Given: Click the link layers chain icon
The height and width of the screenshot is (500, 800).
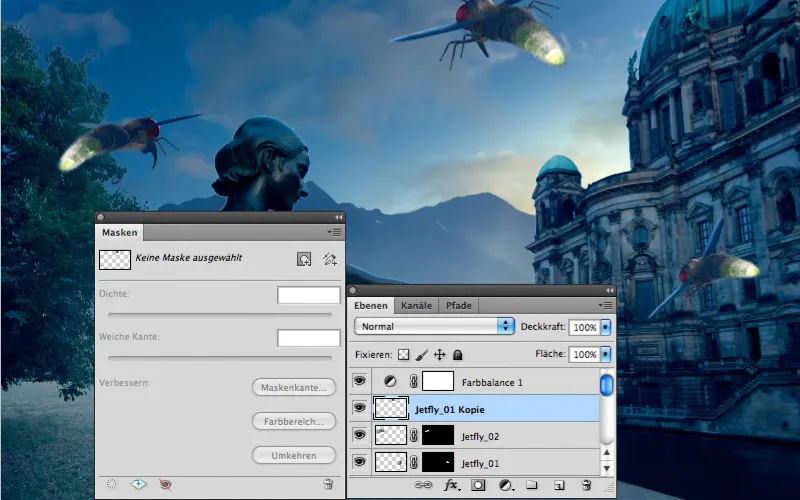Looking at the screenshot, I should click(x=423, y=485).
